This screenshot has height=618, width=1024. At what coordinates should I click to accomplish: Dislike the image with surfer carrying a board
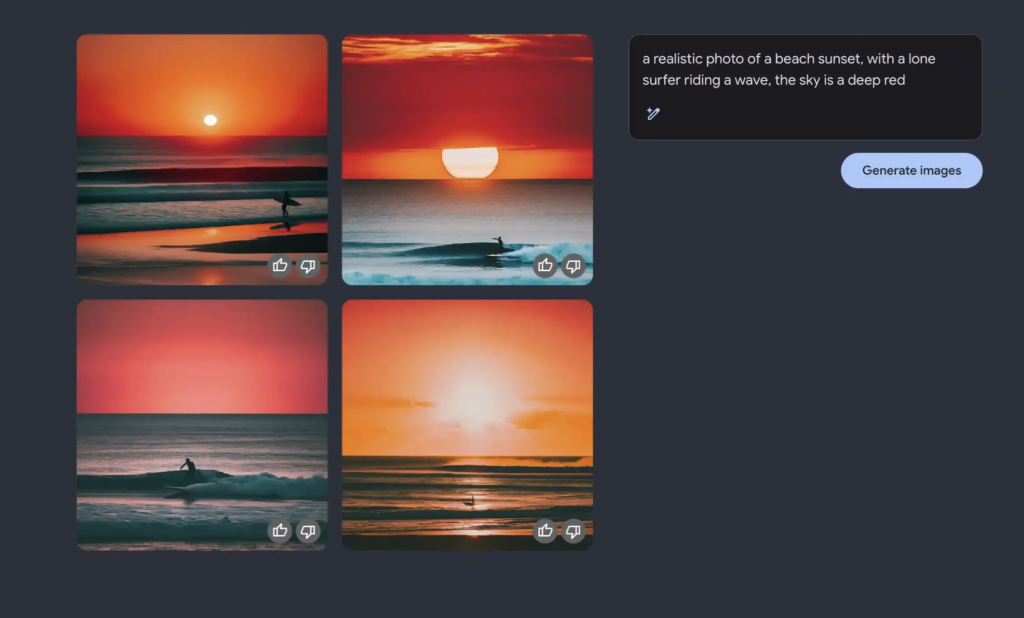tap(308, 265)
